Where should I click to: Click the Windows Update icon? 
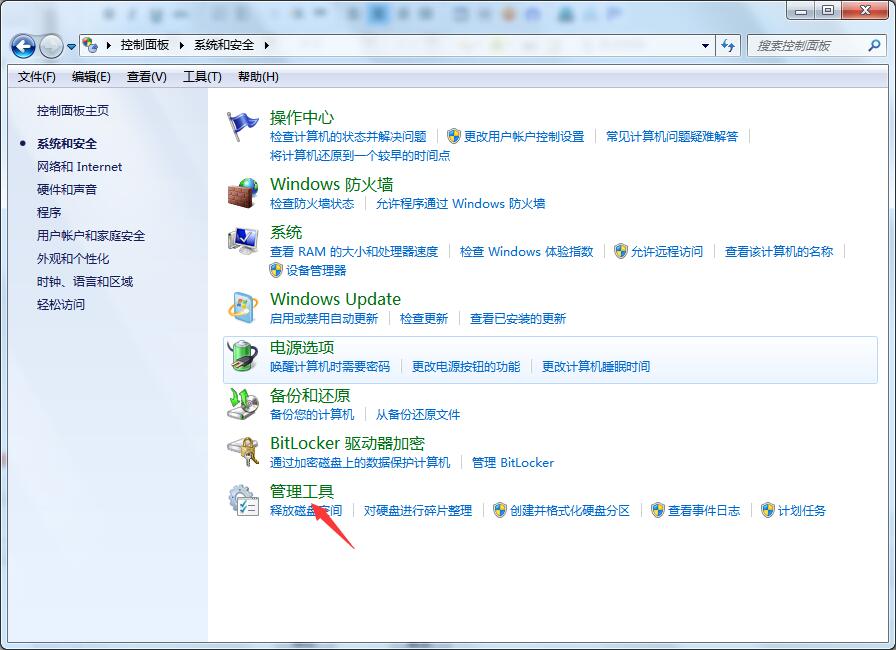(x=243, y=307)
